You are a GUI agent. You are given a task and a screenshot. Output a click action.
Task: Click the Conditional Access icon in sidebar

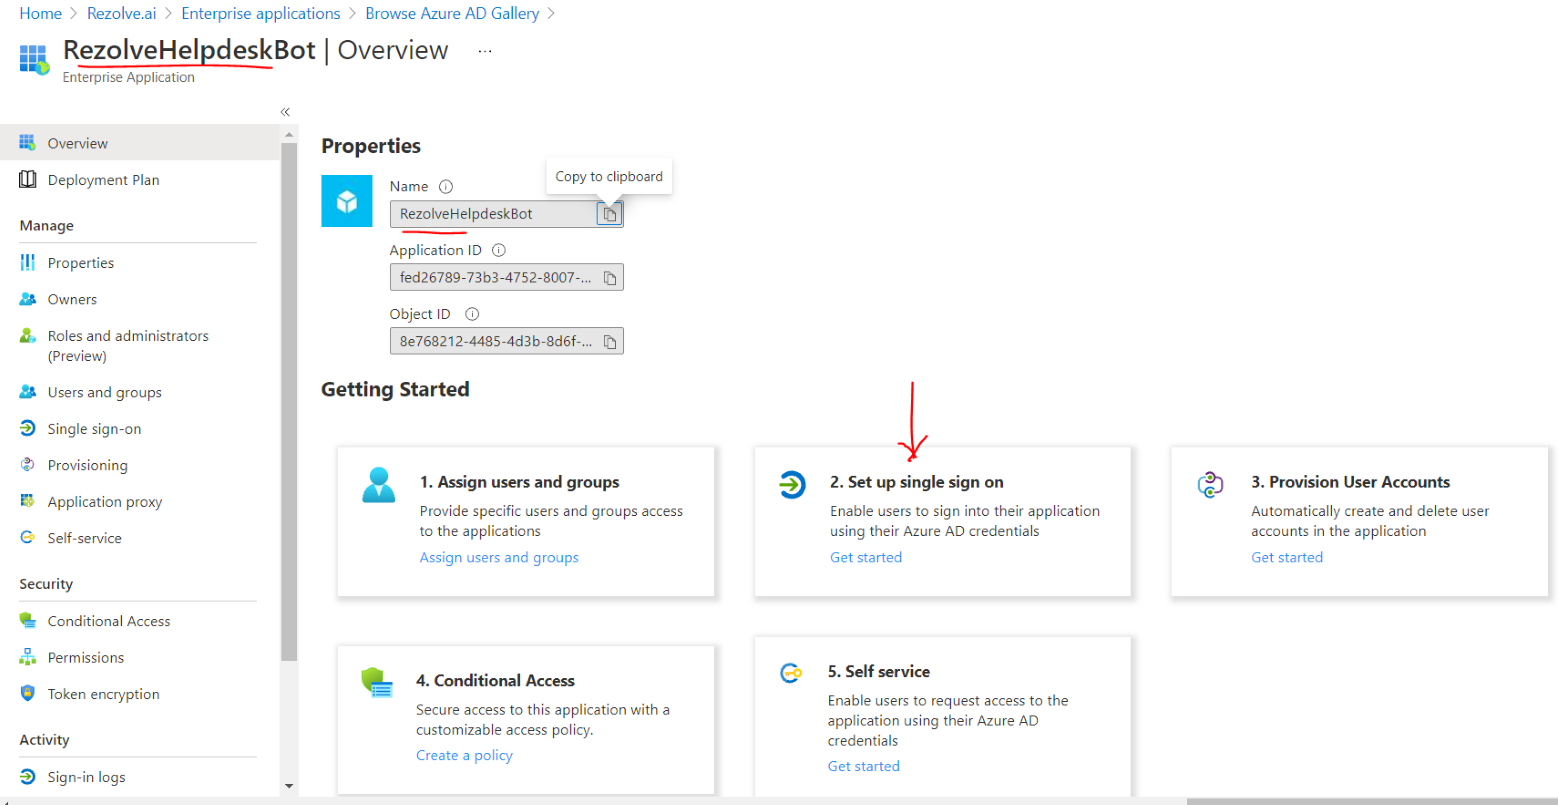[28, 621]
